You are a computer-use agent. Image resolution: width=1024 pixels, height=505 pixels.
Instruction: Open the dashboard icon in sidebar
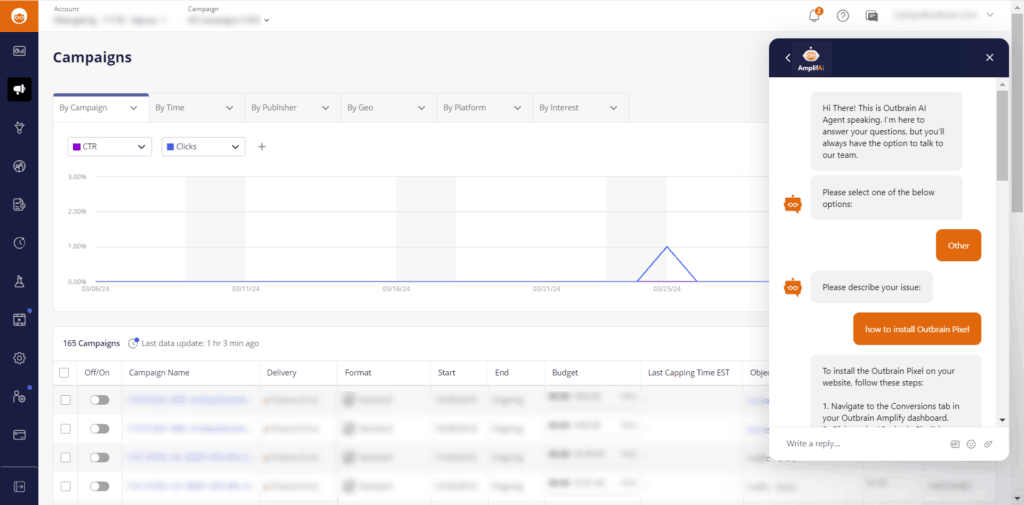(x=19, y=52)
